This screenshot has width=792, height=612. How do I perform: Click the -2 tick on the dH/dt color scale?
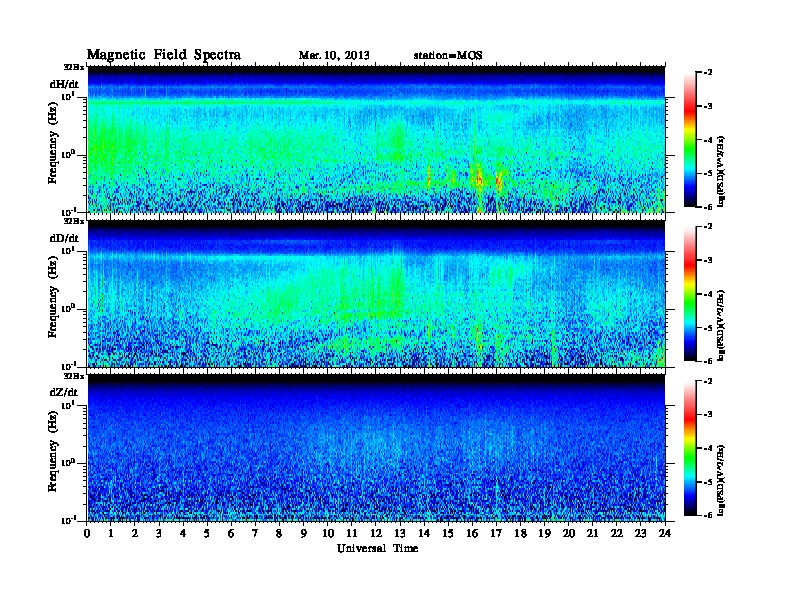point(708,73)
